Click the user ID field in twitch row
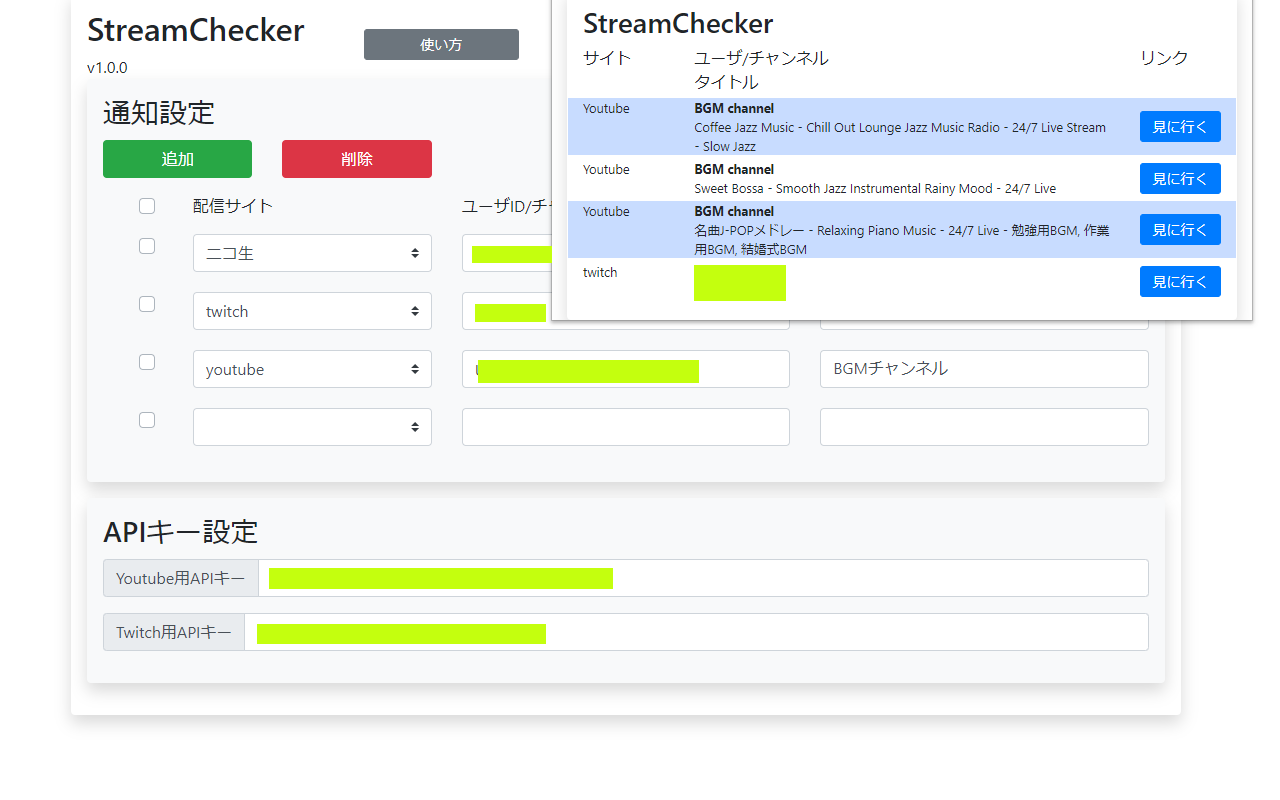Image resolution: width=1280 pixels, height=800 pixels. [x=626, y=311]
